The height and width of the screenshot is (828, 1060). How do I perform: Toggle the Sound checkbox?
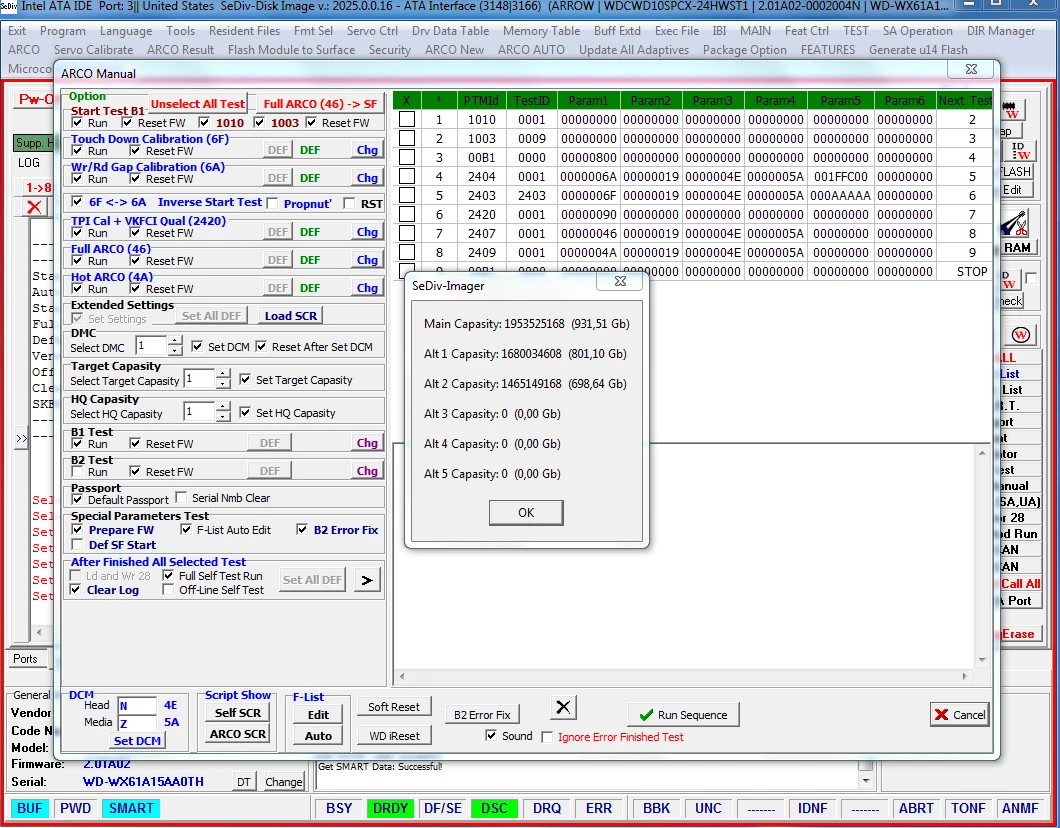pyautogui.click(x=491, y=735)
